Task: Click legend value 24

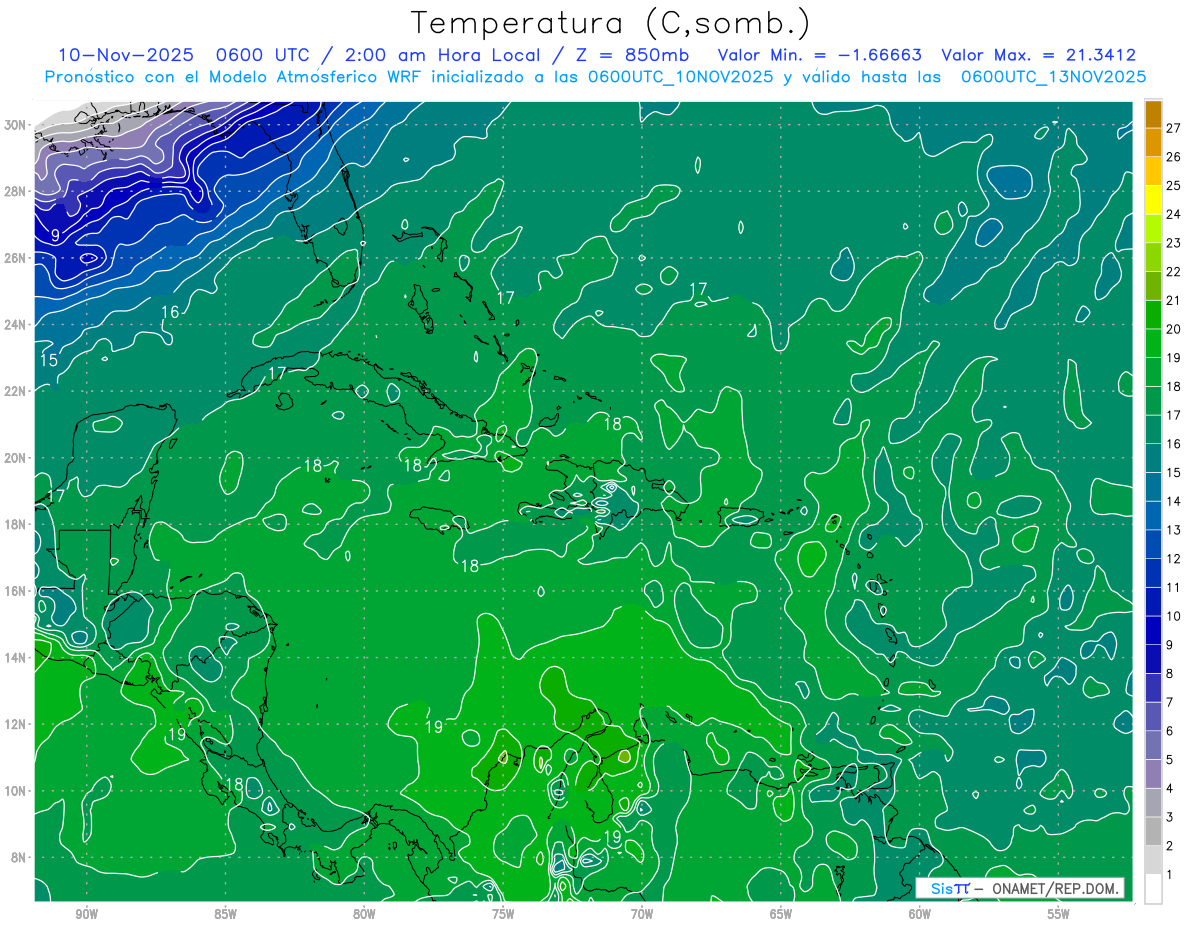Action: tap(1174, 214)
